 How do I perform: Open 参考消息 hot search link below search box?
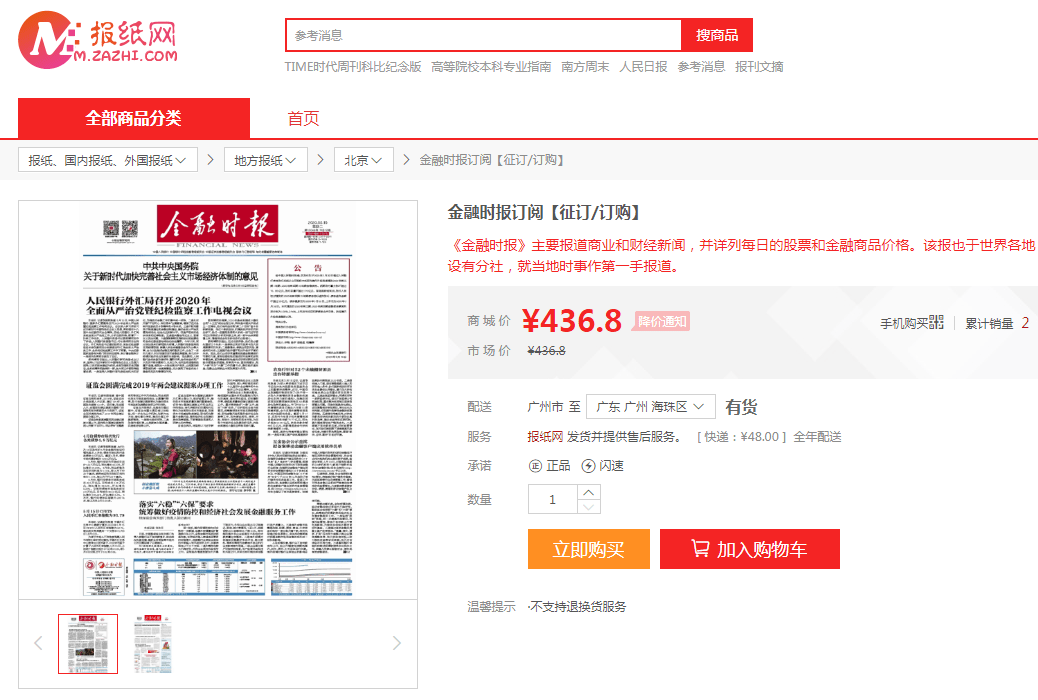[x=701, y=67]
